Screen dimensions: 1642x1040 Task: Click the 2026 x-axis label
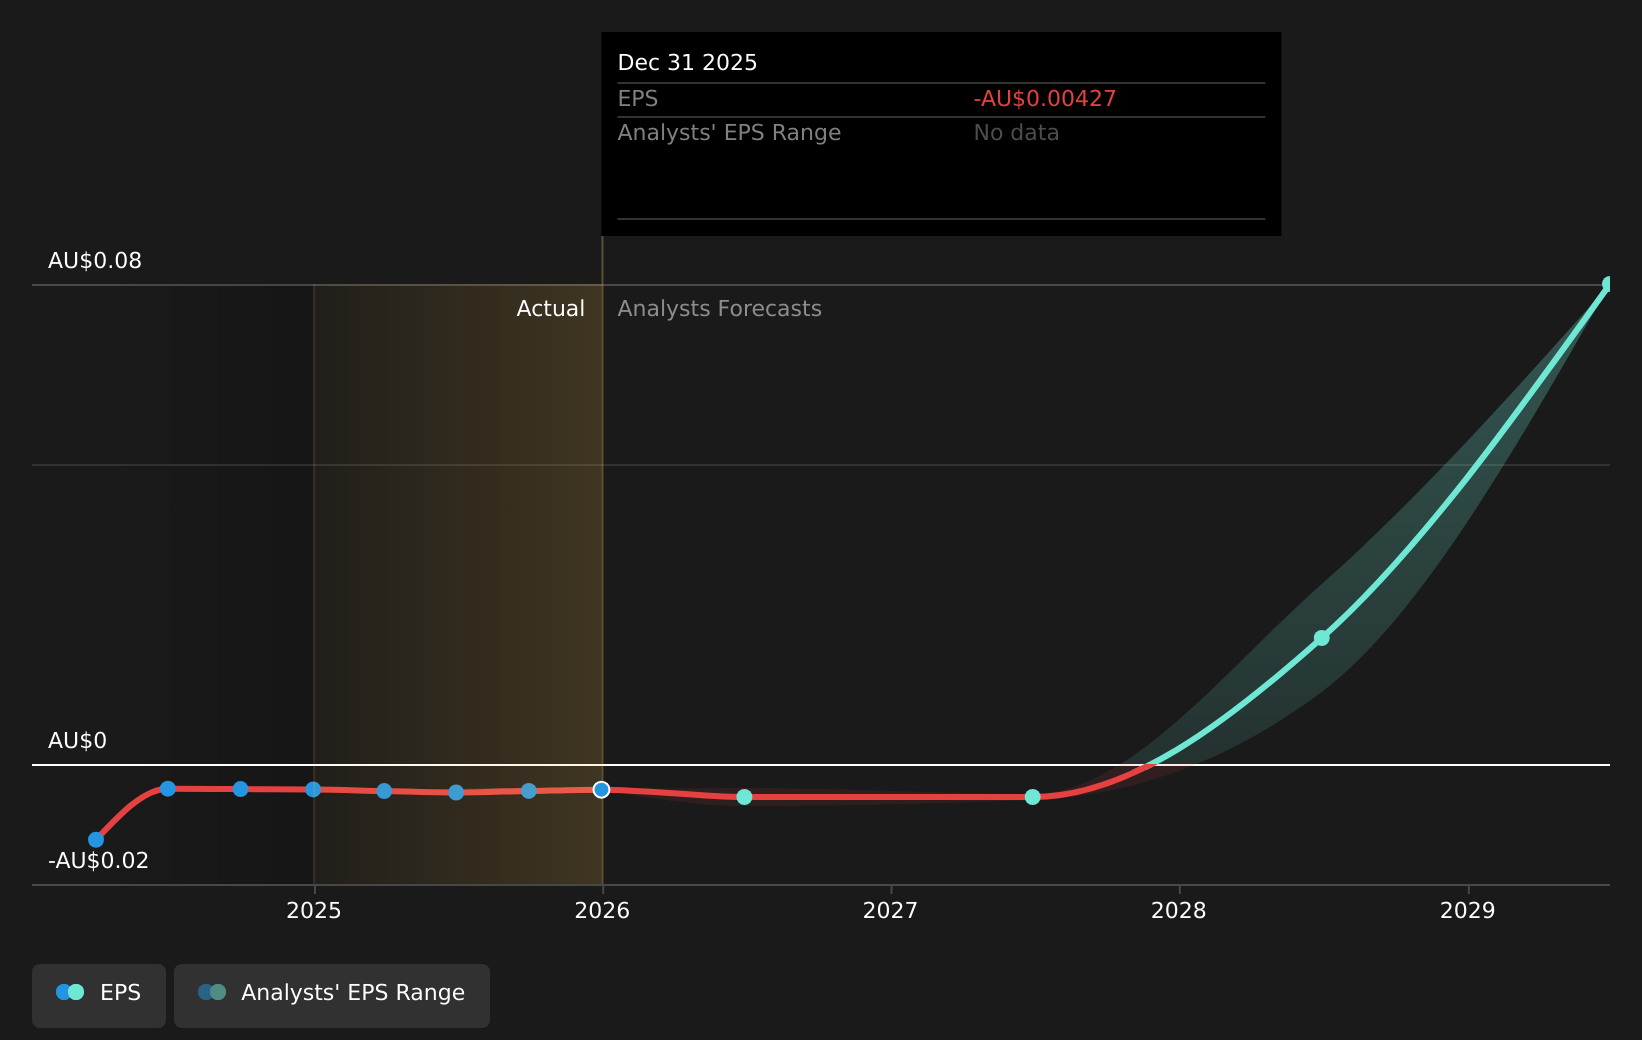[x=602, y=911]
